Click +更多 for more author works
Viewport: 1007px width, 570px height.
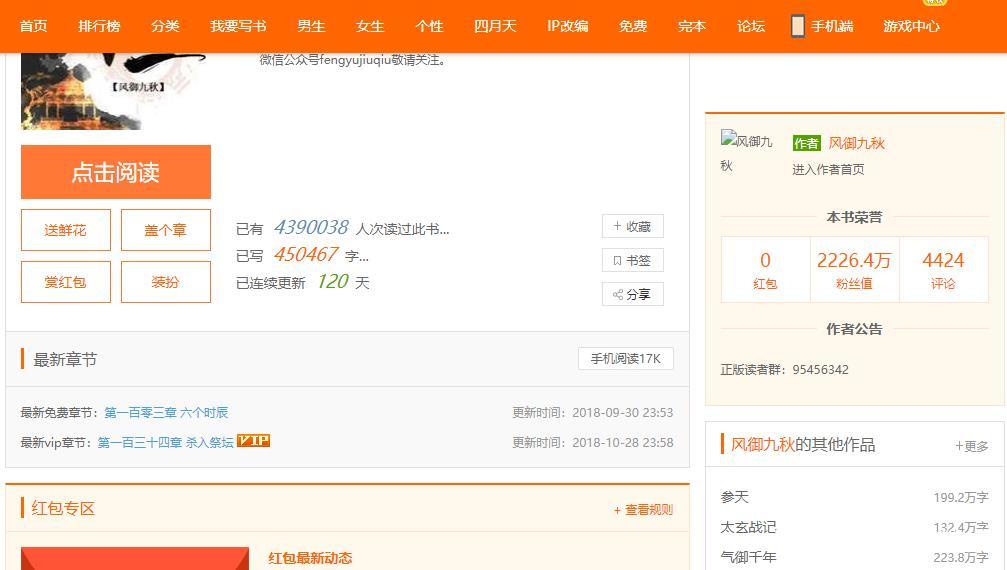[972, 446]
